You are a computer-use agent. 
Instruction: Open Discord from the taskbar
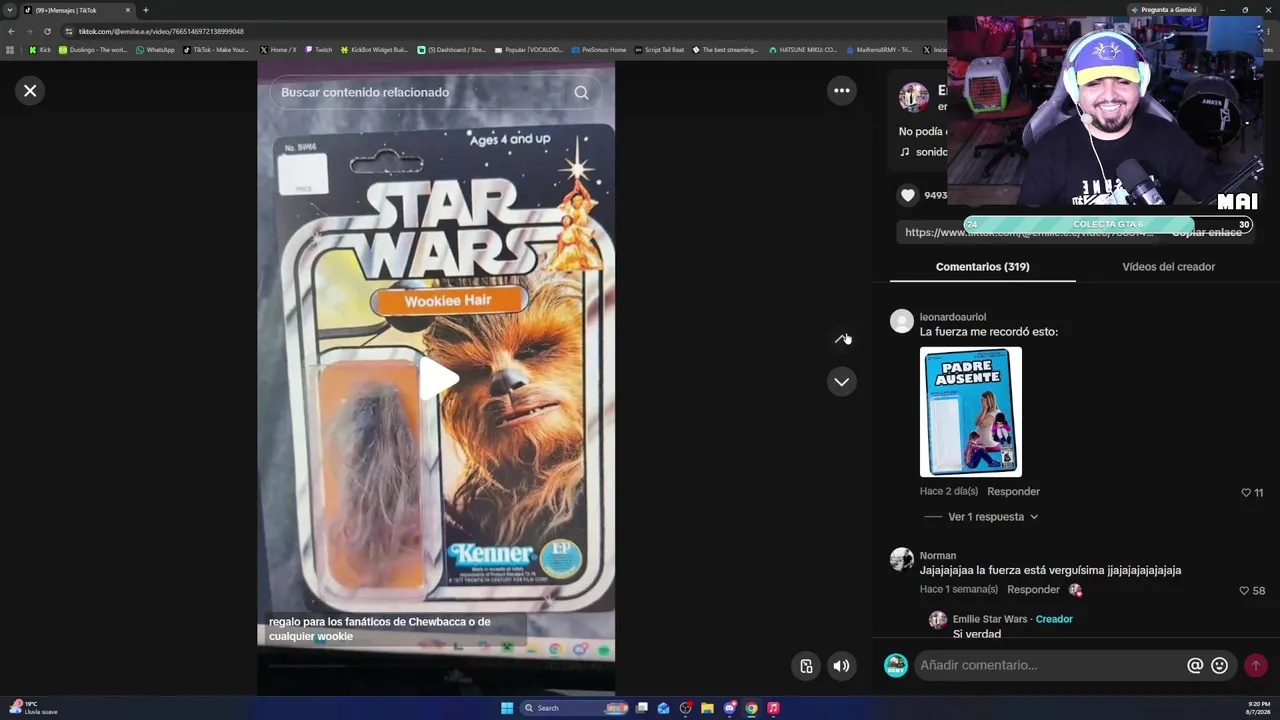coord(729,708)
